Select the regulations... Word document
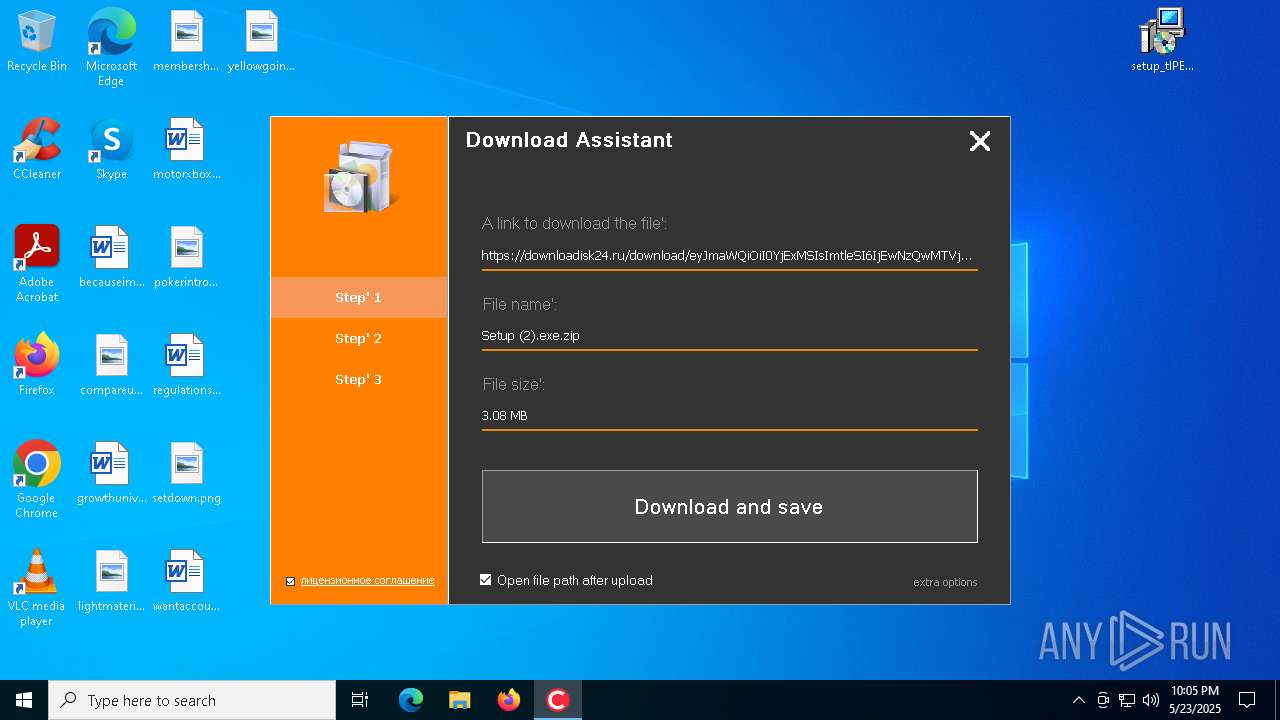The image size is (1280, 720). [x=186, y=365]
